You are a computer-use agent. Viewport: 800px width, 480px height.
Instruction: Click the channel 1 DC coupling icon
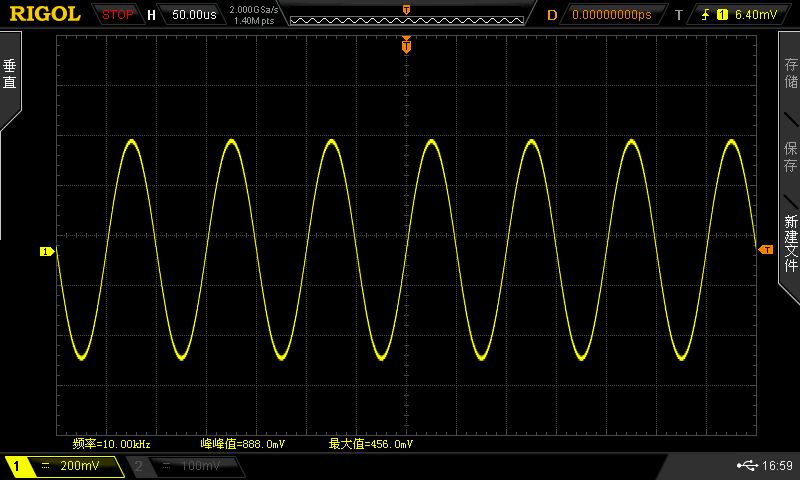pos(46,465)
